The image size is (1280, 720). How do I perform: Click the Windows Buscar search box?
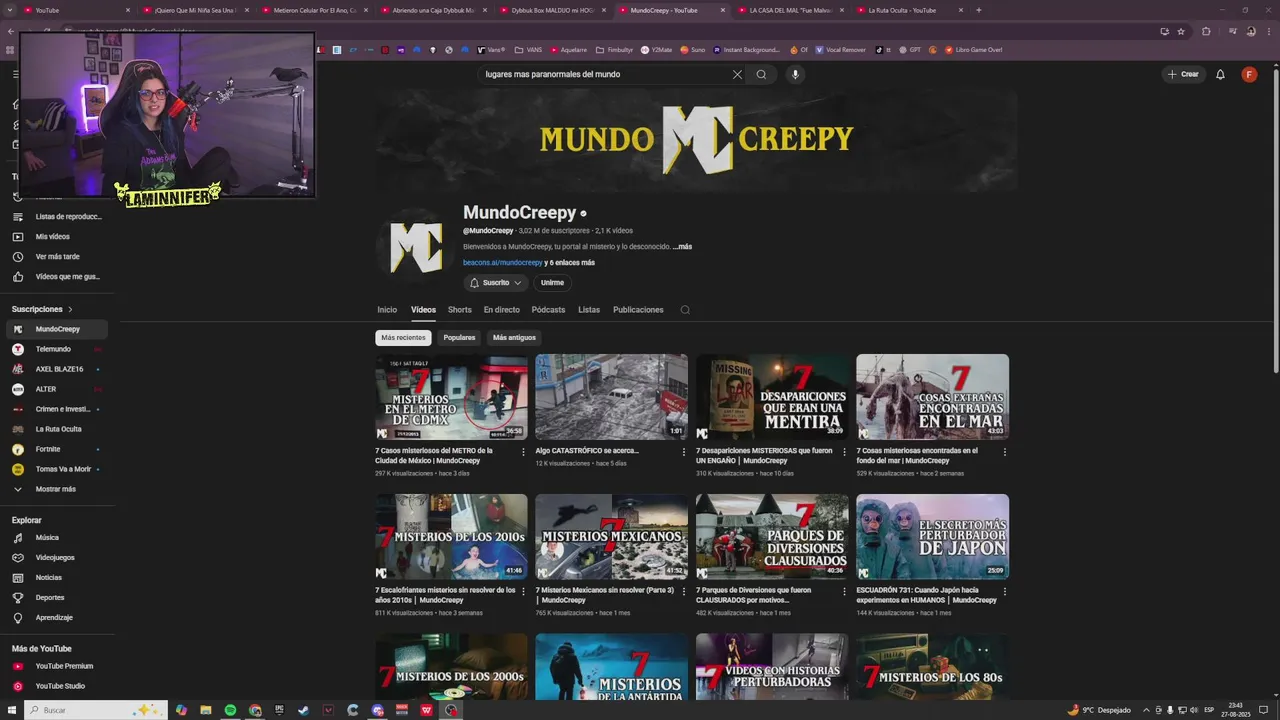point(95,710)
